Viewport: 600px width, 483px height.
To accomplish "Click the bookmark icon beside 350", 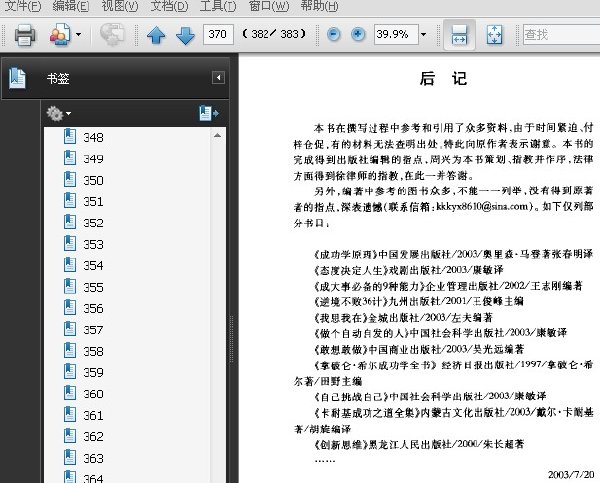I will click(x=70, y=179).
